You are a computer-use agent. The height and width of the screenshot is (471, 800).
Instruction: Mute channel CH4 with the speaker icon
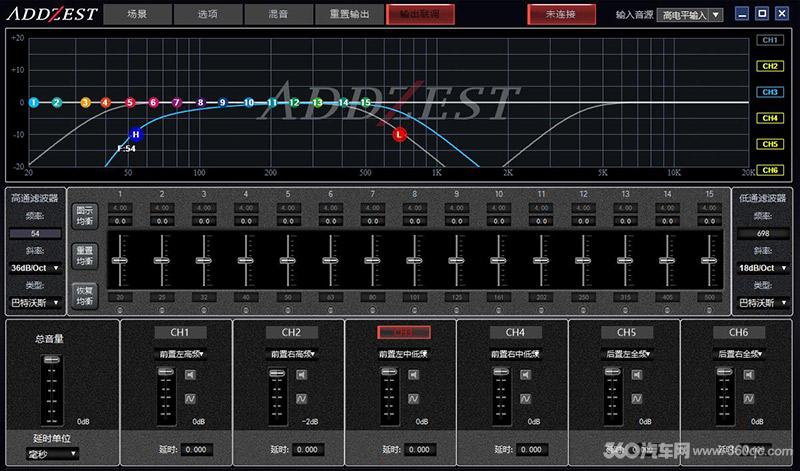click(526, 375)
